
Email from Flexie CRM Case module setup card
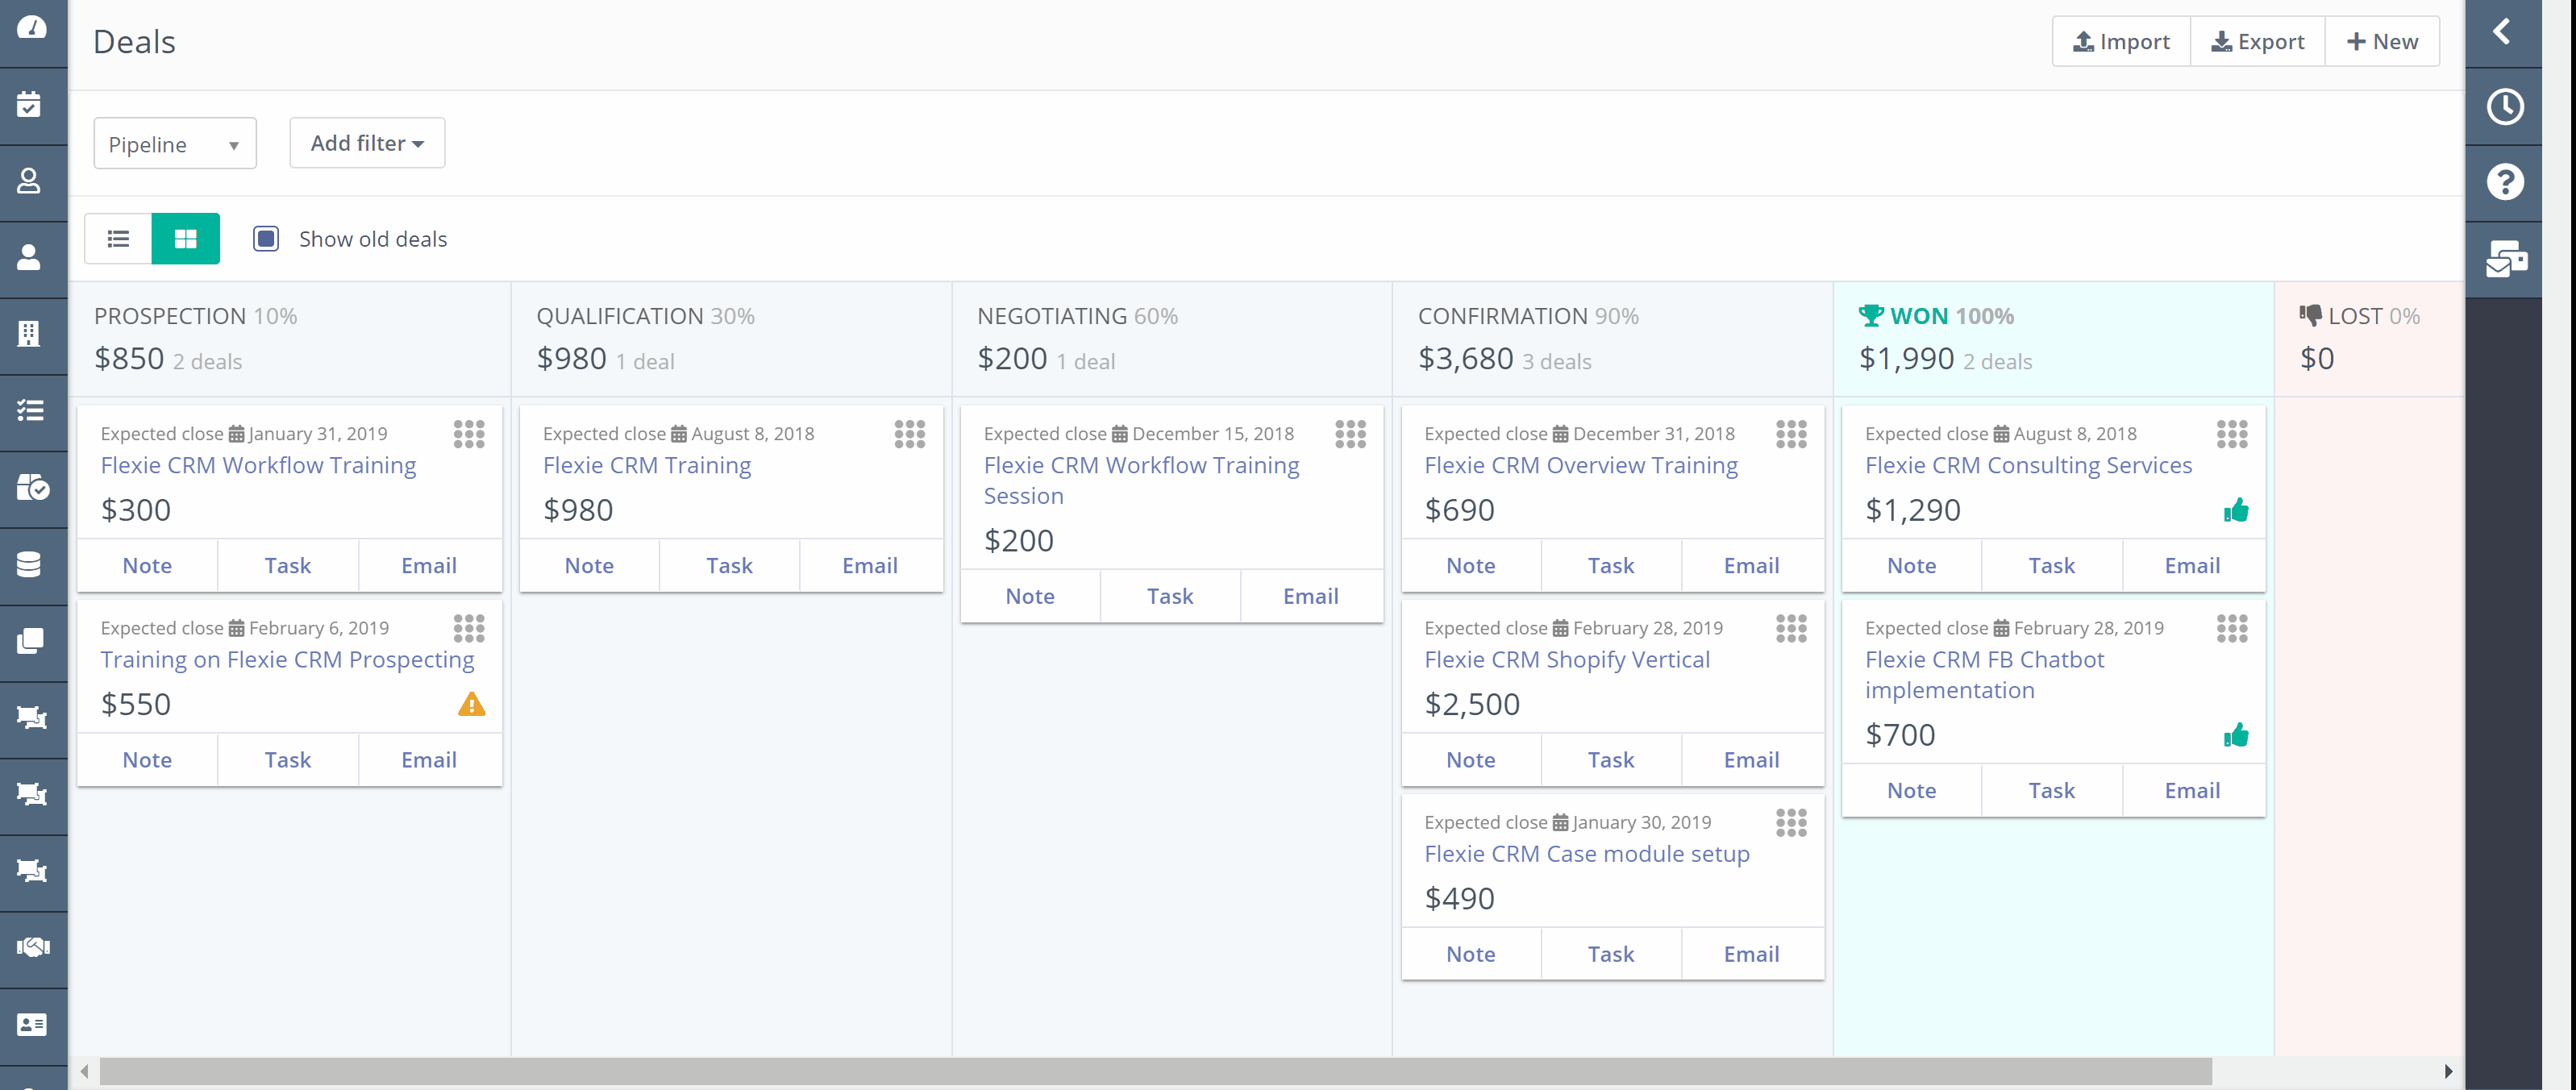click(1752, 955)
